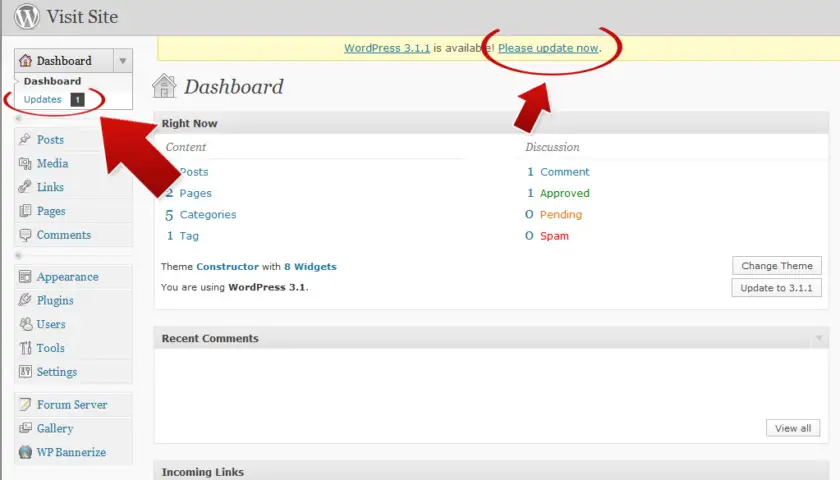The width and height of the screenshot is (840, 480).
Task: Open the Links menu
Action: click(50, 187)
